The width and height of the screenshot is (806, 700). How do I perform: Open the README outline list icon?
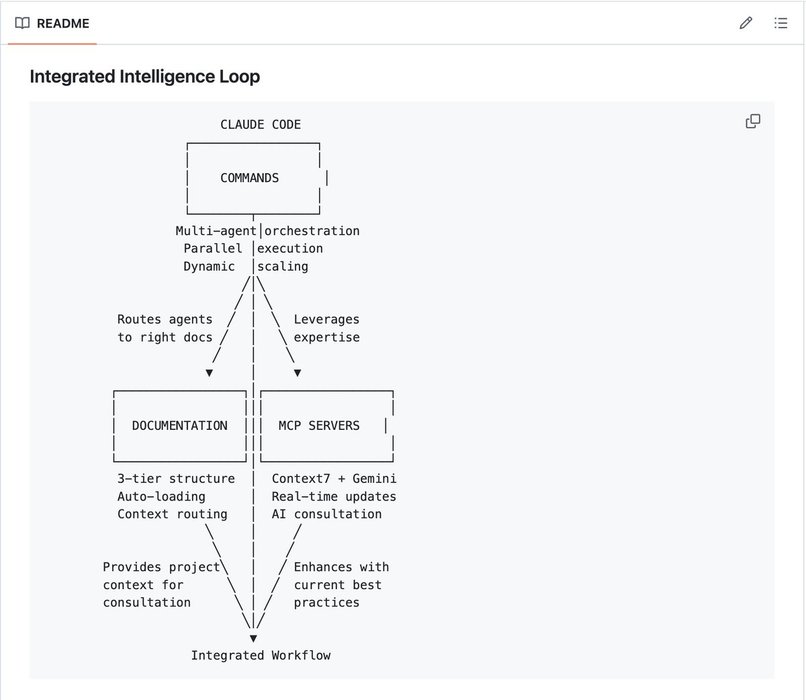point(781,23)
